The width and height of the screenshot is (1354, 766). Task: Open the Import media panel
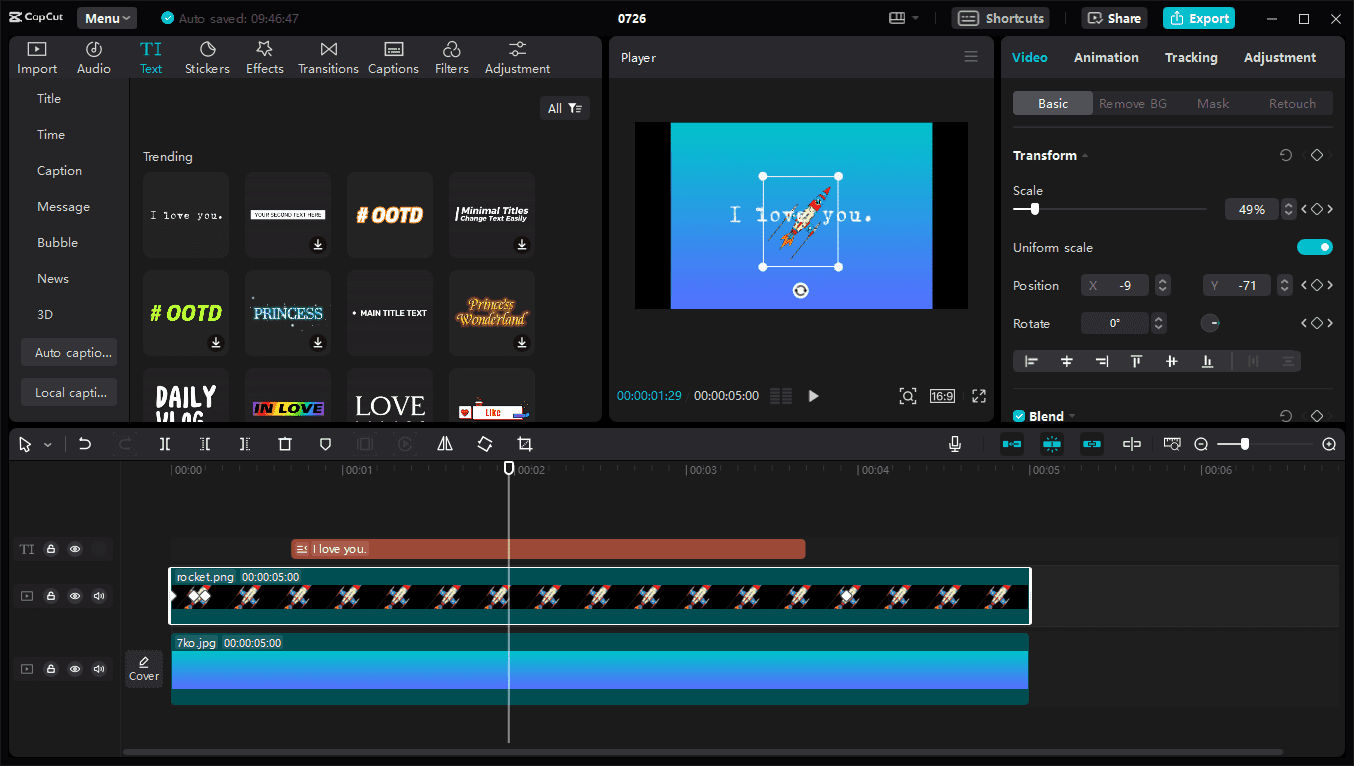coord(37,58)
